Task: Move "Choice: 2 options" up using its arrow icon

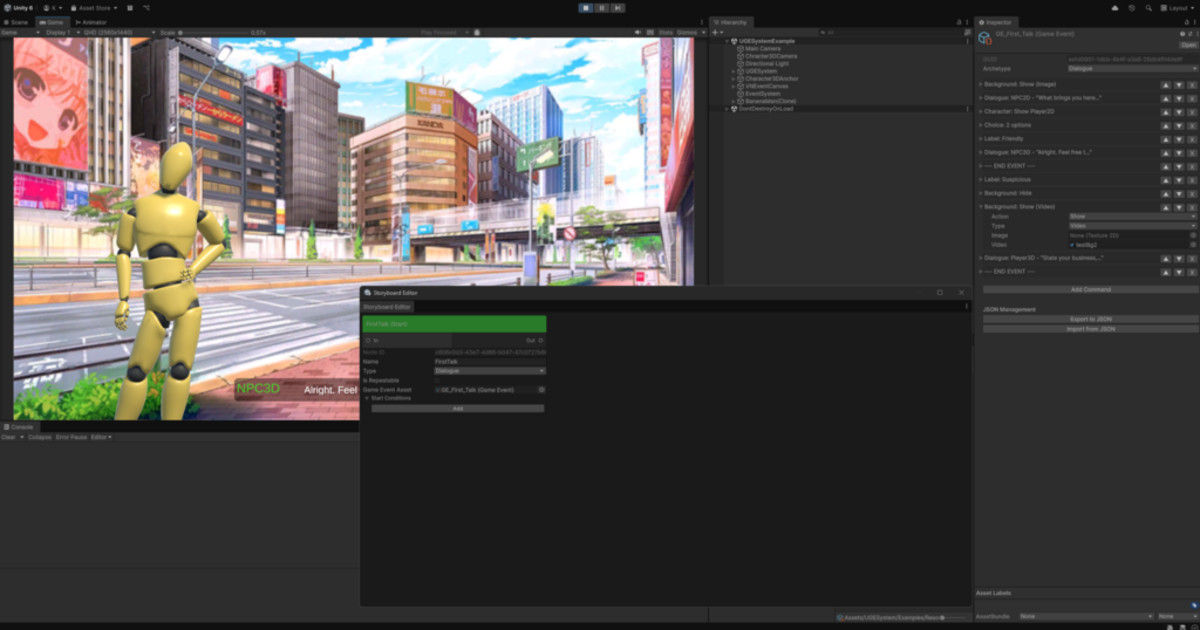Action: pos(1166,125)
